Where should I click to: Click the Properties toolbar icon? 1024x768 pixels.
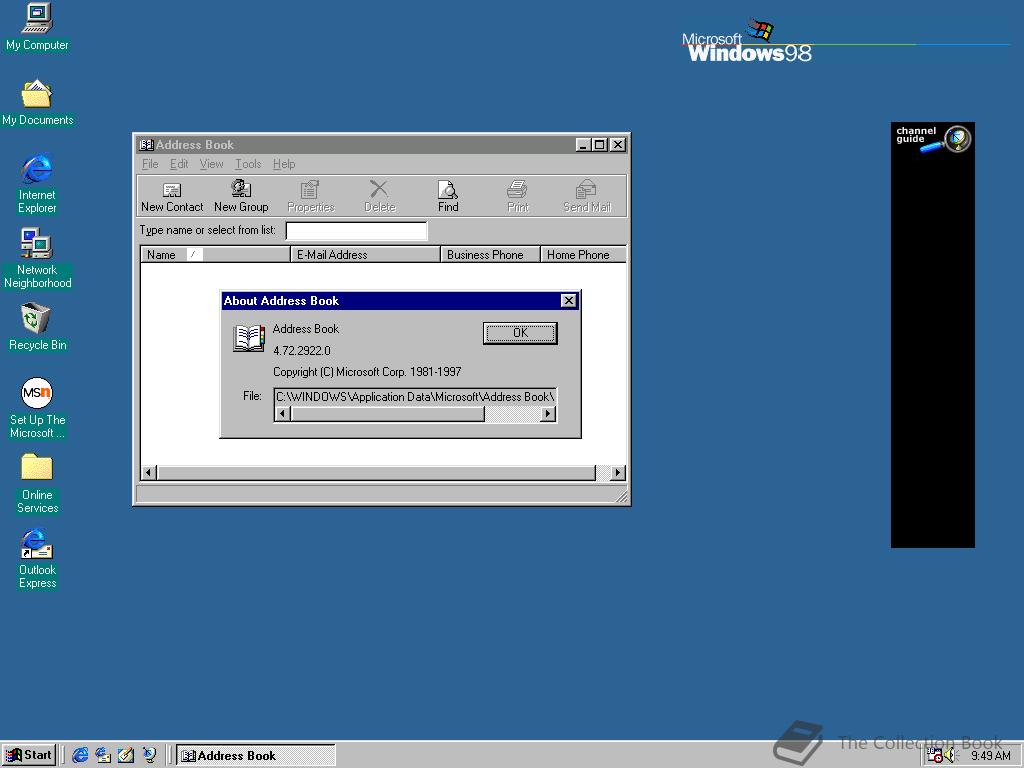310,197
